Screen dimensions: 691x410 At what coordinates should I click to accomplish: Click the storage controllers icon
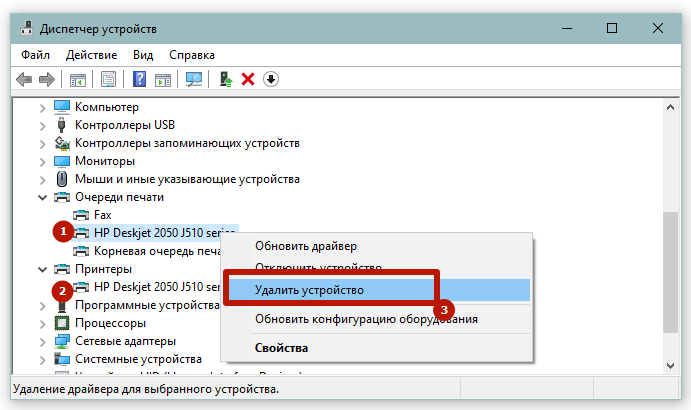point(62,143)
